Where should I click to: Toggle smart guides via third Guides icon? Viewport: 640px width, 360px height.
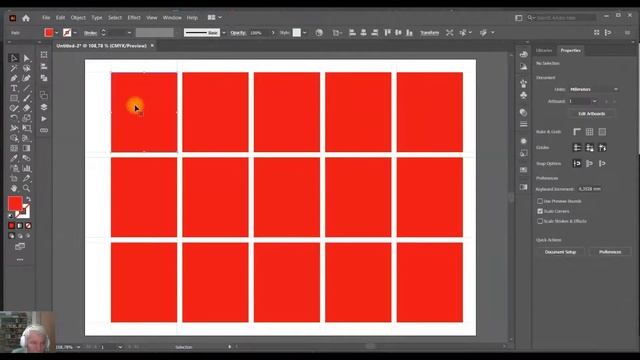pyautogui.click(x=602, y=148)
